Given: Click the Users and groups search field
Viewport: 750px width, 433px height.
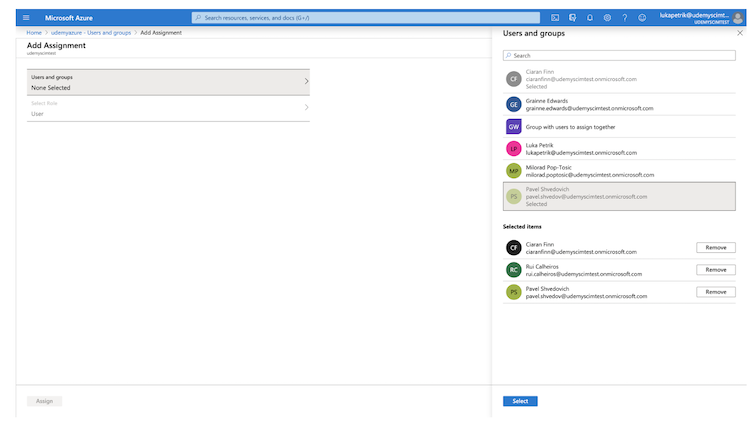Looking at the screenshot, I should [x=619, y=55].
